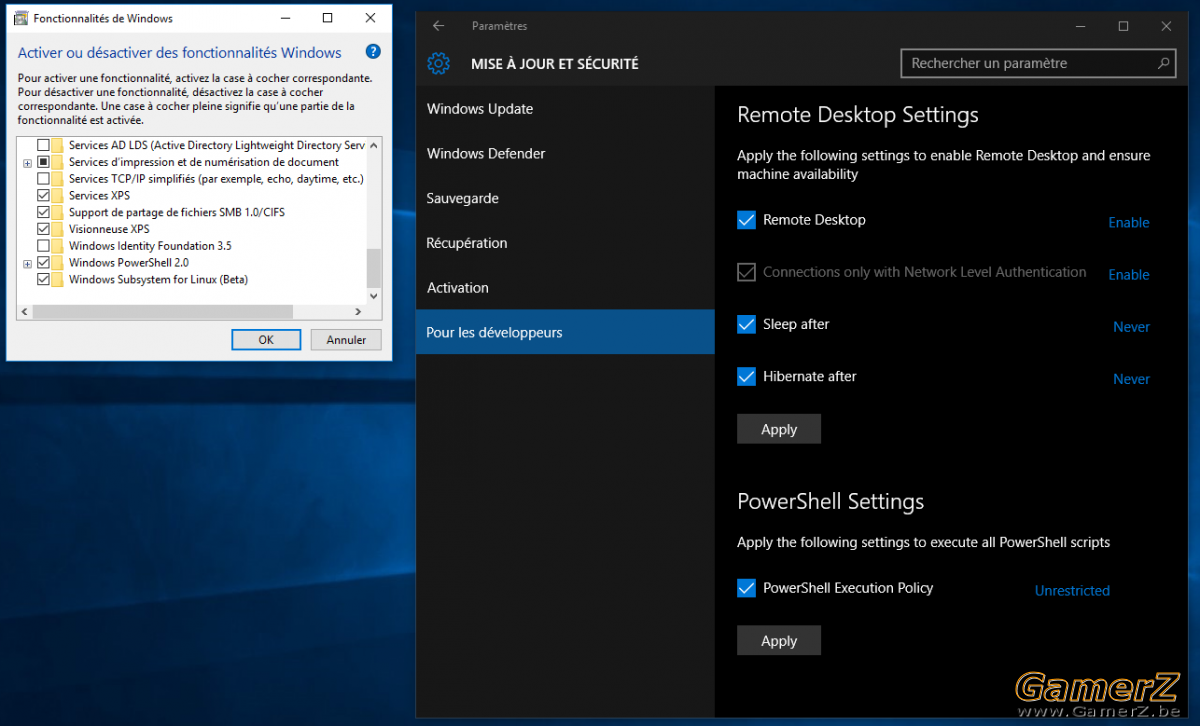Disable Support de partage de fichiers SMB 1.0/CIFS
Image resolution: width=1200 pixels, height=726 pixels.
point(43,213)
